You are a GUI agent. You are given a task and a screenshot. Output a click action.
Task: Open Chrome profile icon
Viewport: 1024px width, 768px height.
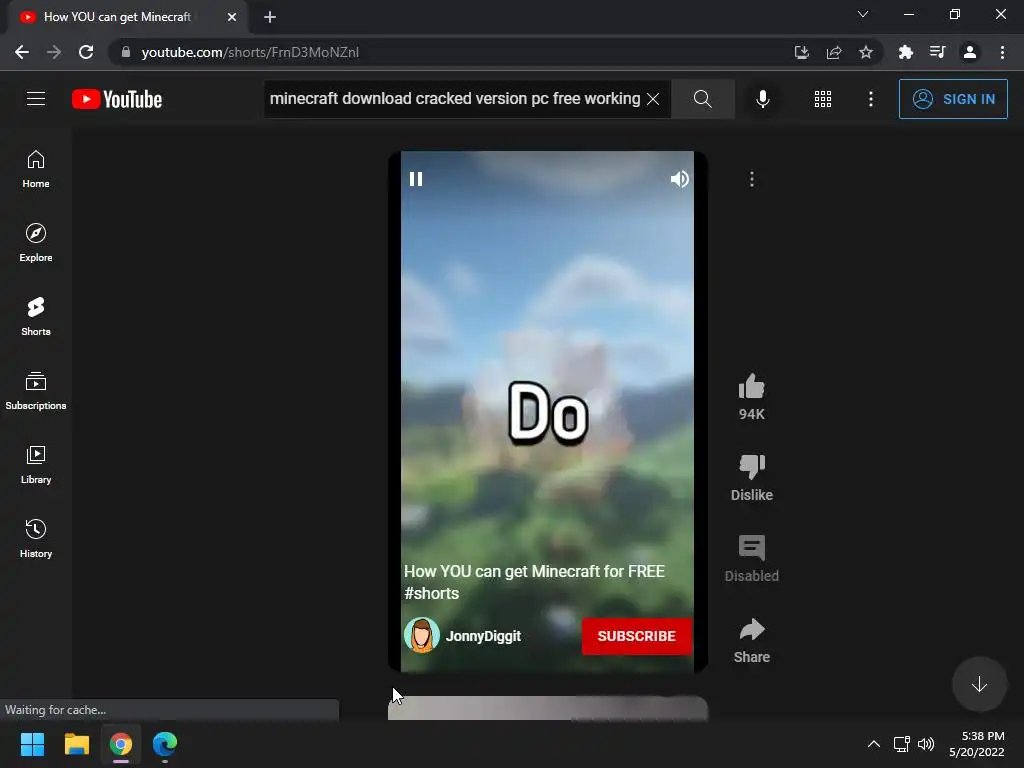[x=970, y=52]
